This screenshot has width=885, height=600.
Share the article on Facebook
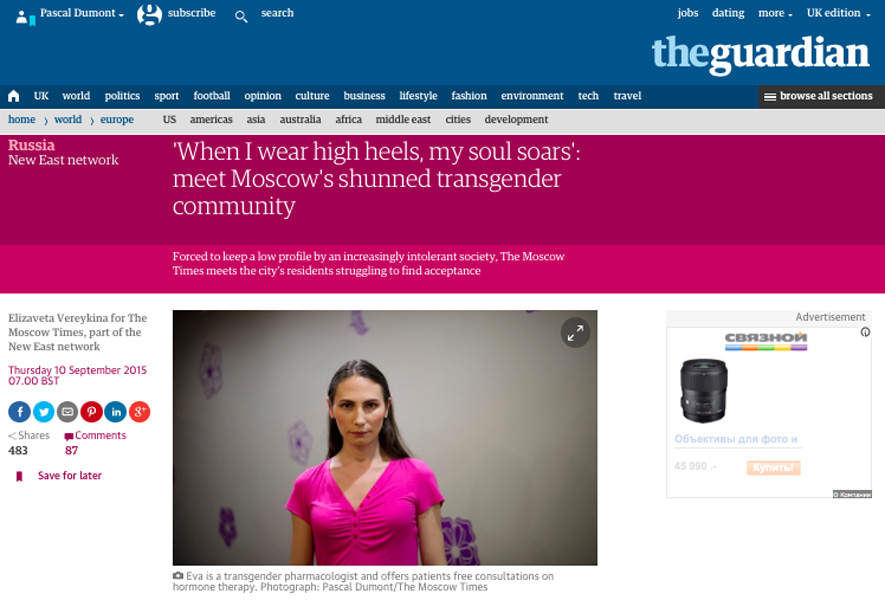coord(19,412)
